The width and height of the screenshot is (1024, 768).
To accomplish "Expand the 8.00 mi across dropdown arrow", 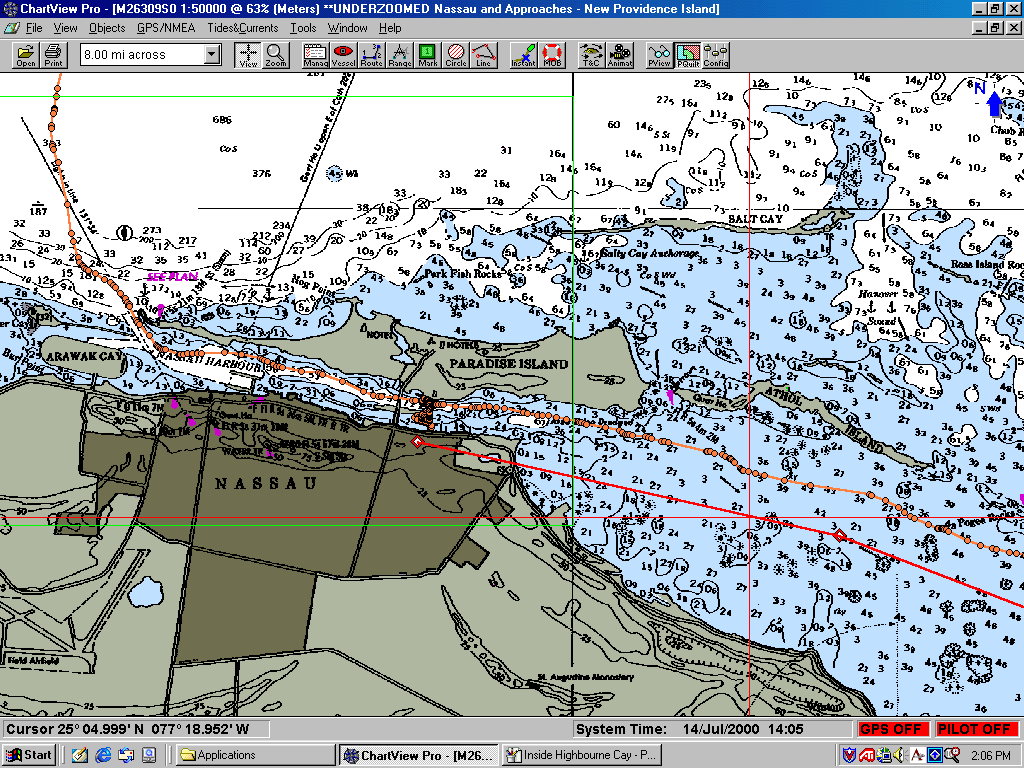I will (211, 55).
